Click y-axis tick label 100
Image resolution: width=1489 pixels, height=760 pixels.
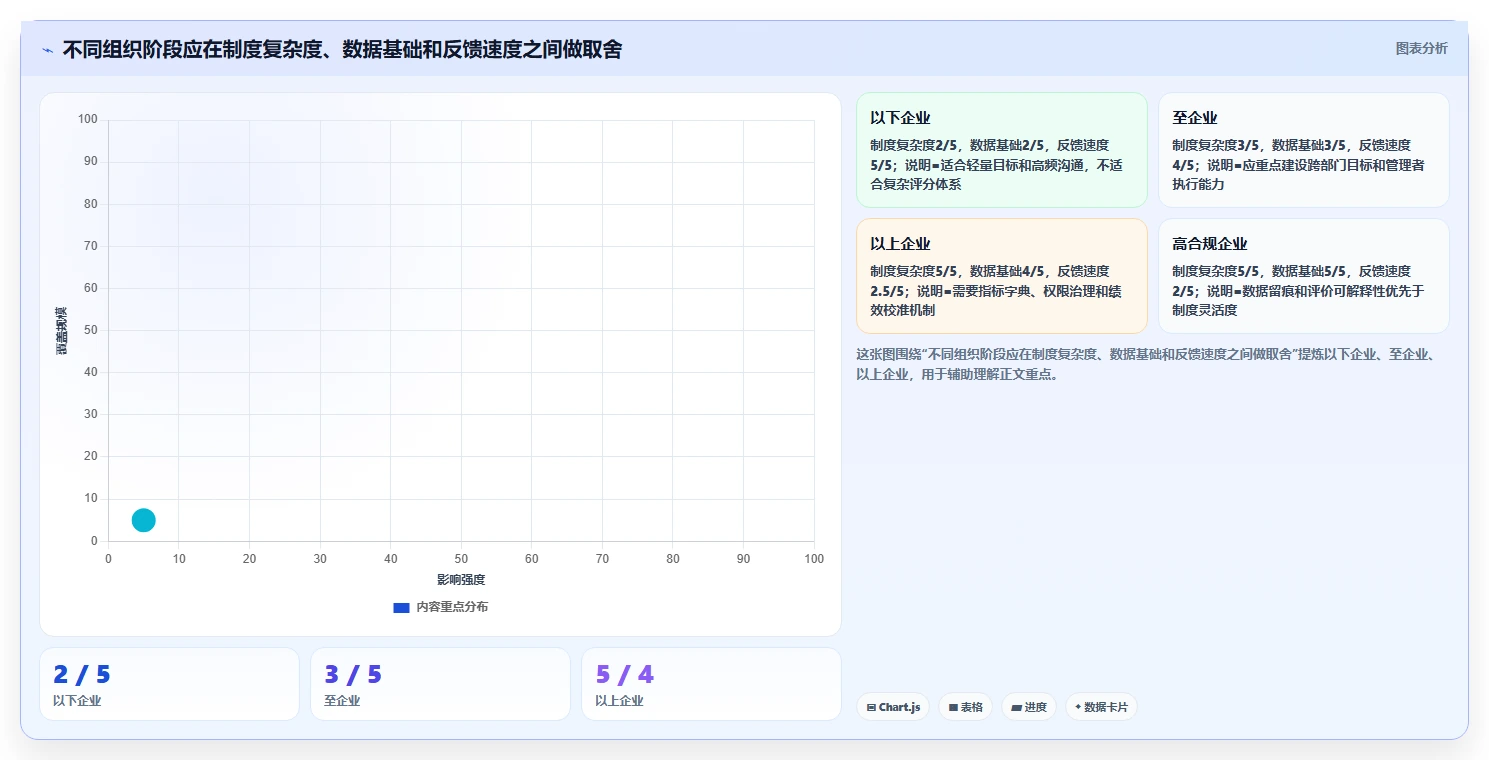click(x=88, y=120)
